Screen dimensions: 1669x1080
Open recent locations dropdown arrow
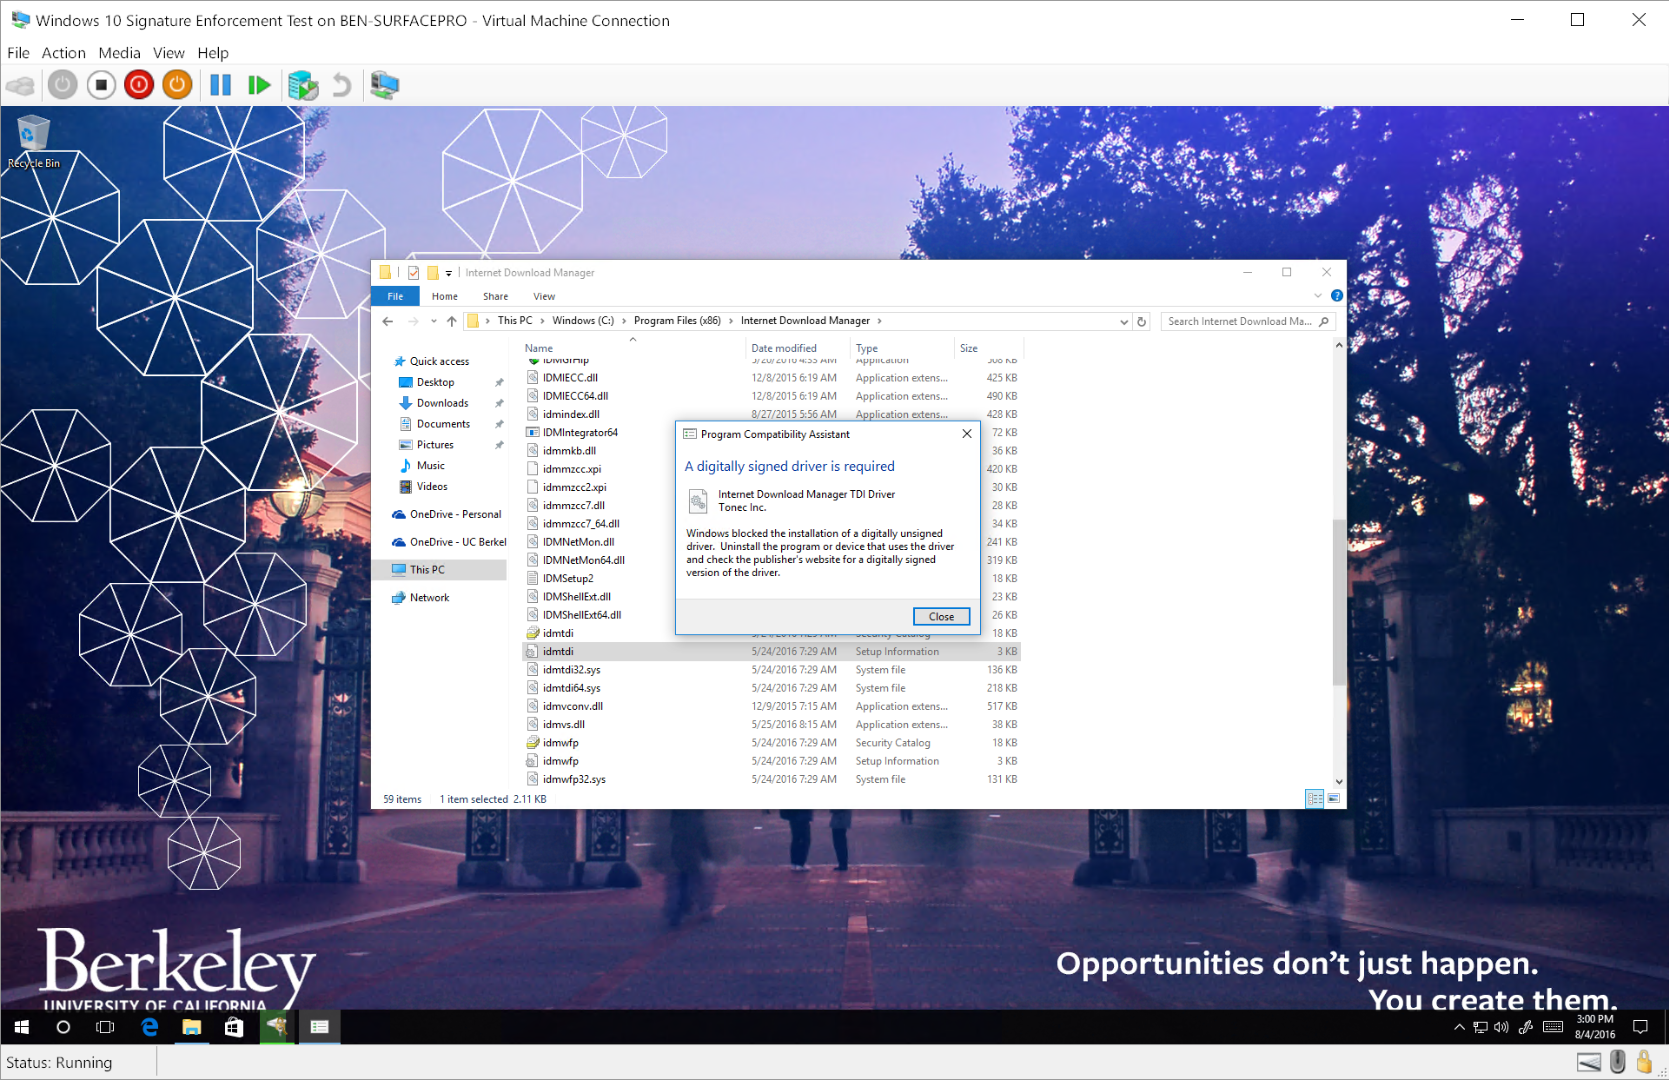point(433,321)
